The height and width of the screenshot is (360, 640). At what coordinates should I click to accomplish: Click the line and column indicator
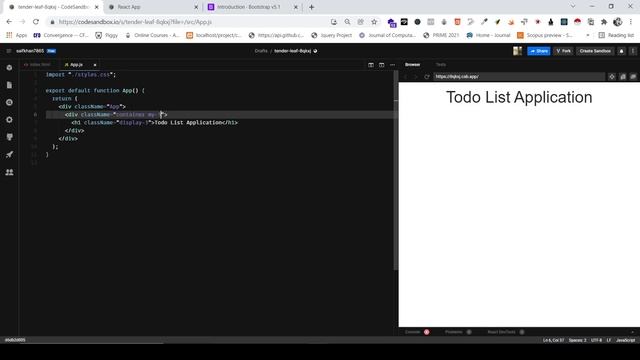click(553, 340)
